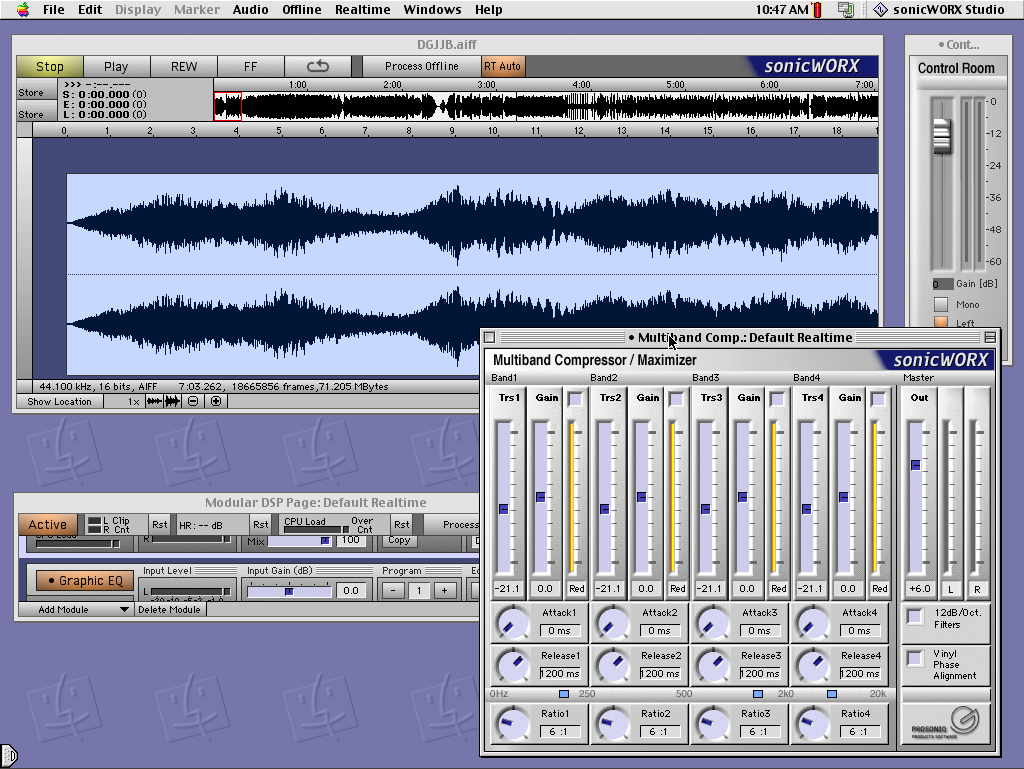Click the battery icon in menu bar
This screenshot has height=769, width=1024.
pos(817,9)
